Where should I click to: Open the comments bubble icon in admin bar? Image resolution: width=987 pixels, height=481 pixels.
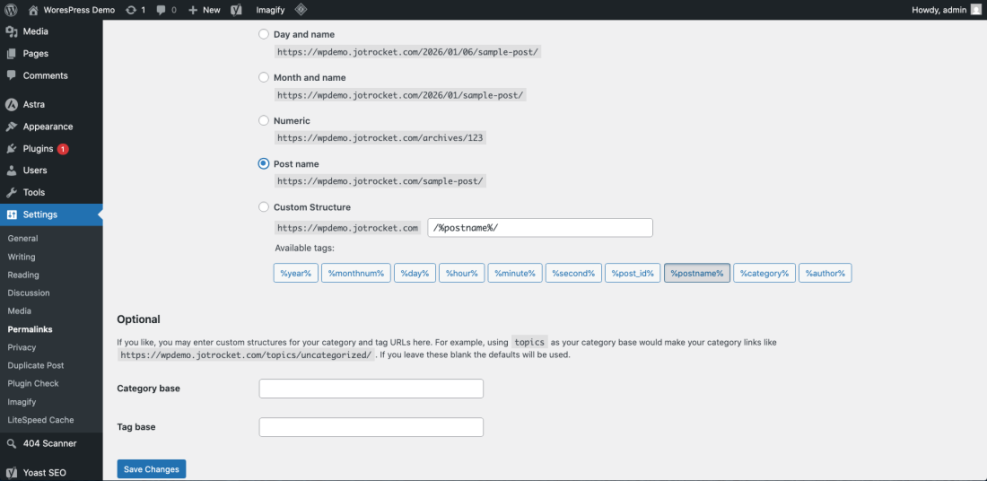click(161, 10)
